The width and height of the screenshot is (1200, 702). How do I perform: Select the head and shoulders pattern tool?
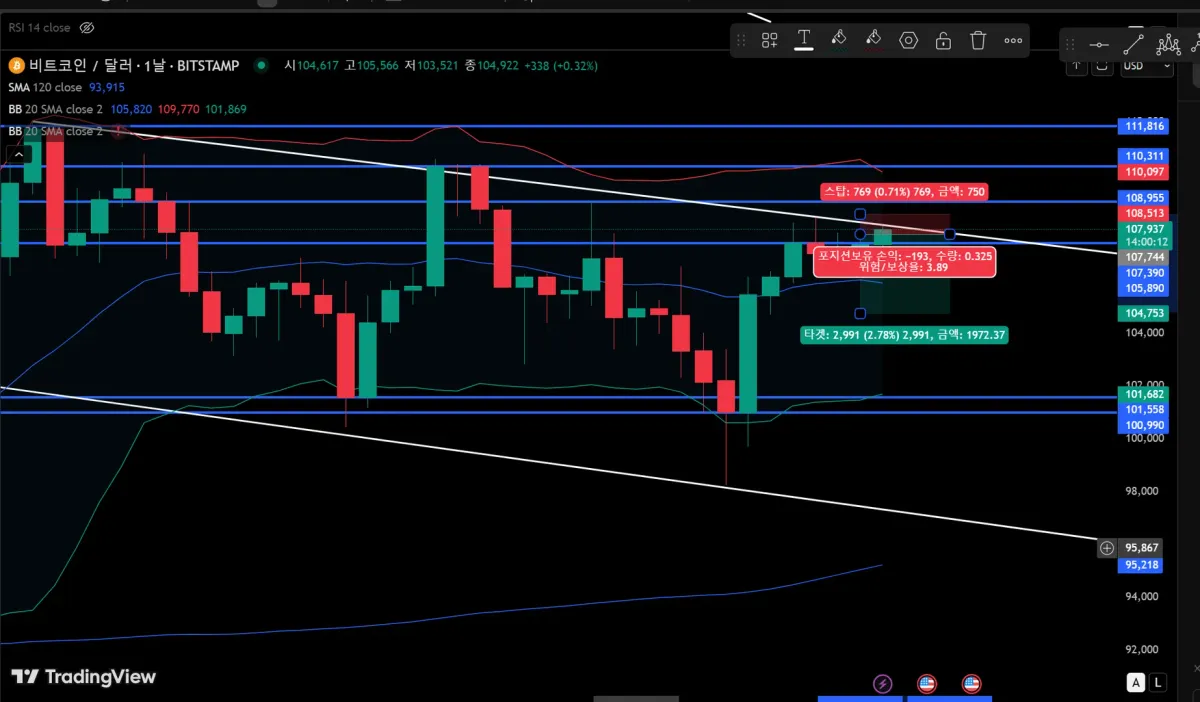click(x=1168, y=44)
